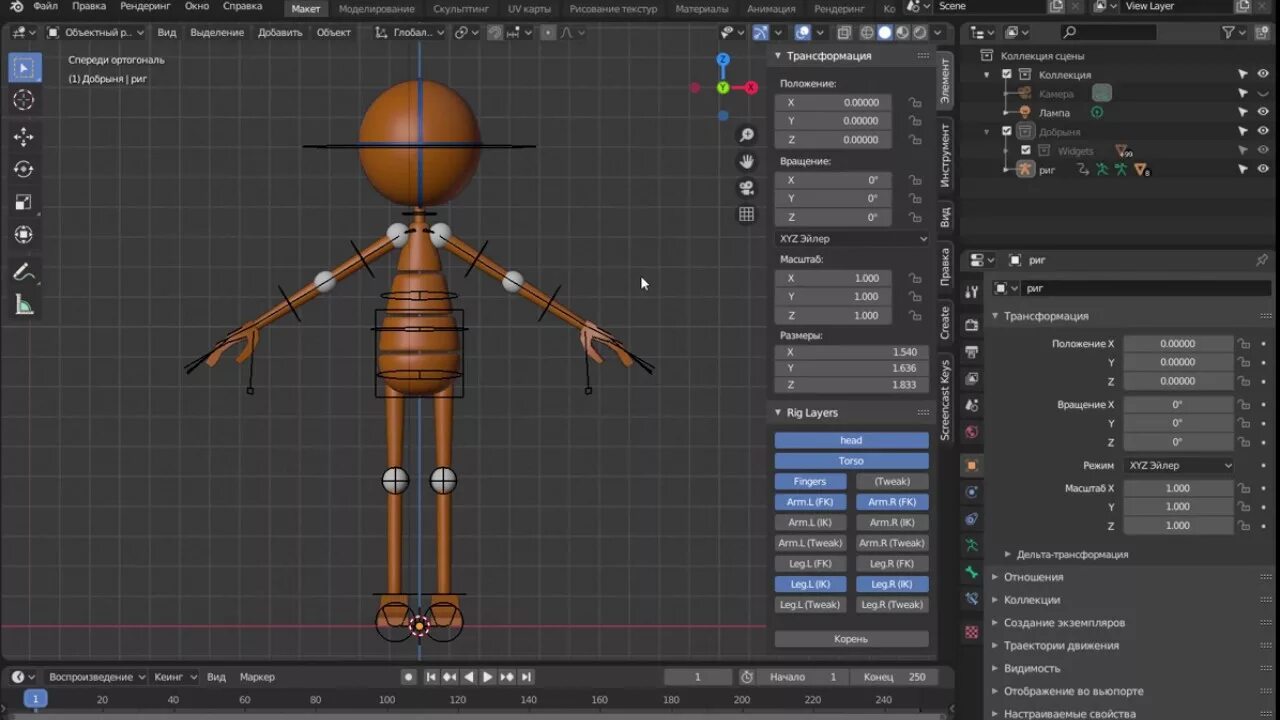Click the Корень rig layer button
This screenshot has width=1280, height=720.
[851, 639]
